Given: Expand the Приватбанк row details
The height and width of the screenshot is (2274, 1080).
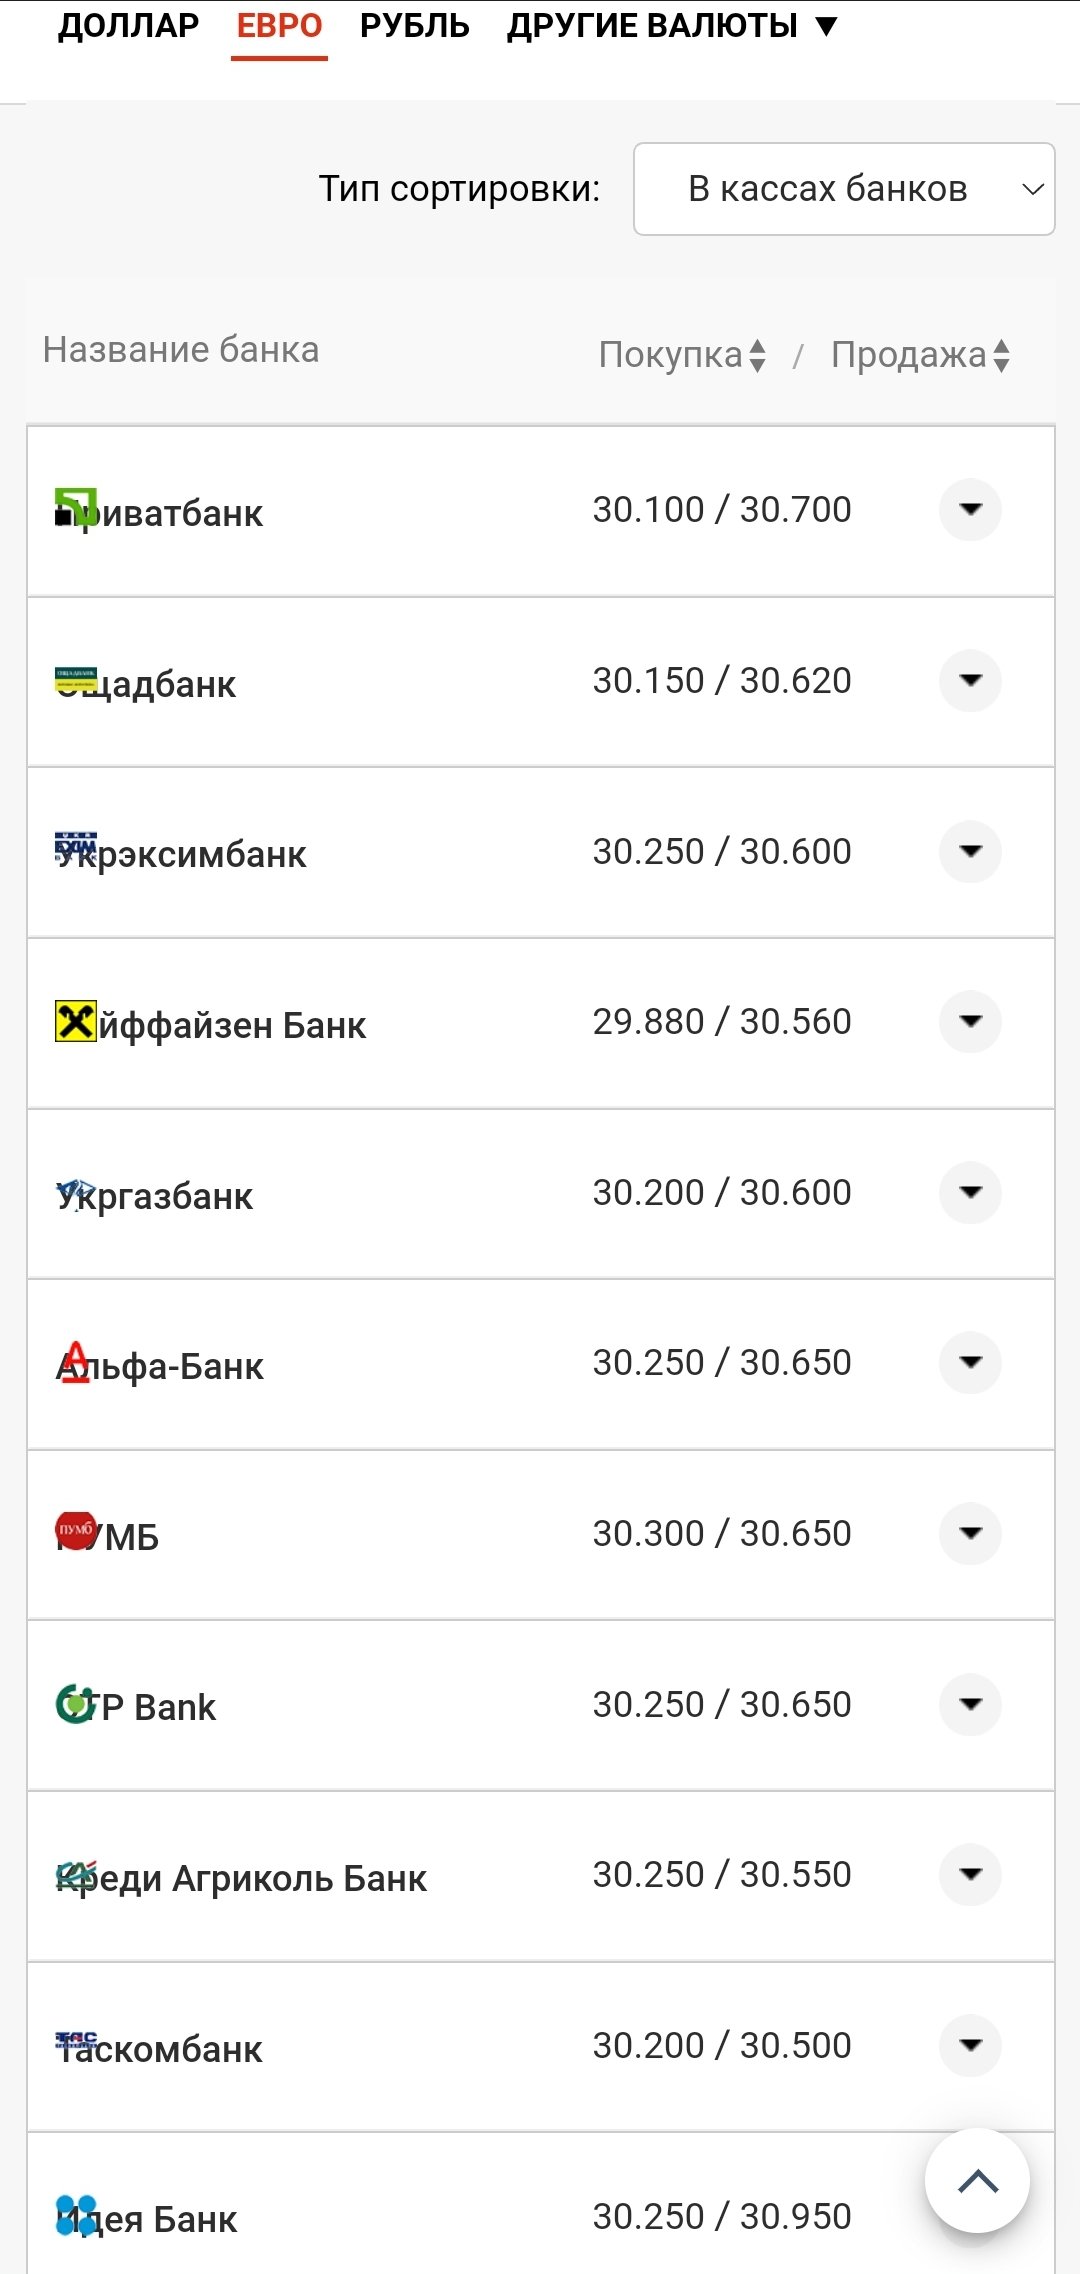Looking at the screenshot, I should click(x=970, y=509).
